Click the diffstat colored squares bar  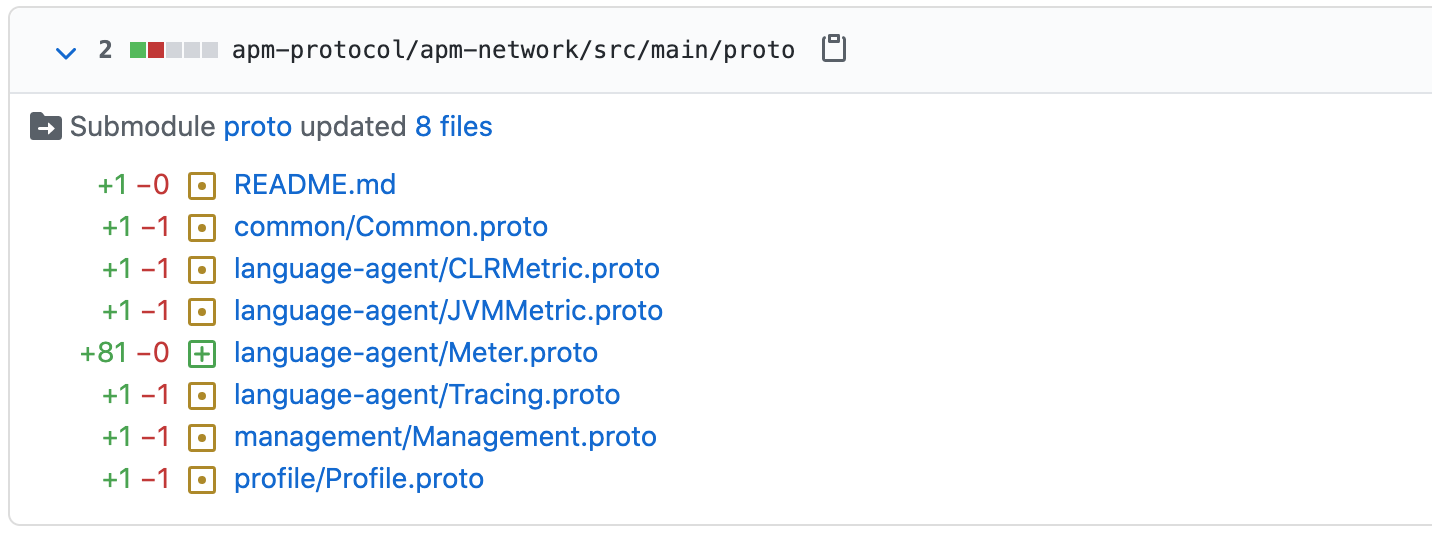(174, 50)
